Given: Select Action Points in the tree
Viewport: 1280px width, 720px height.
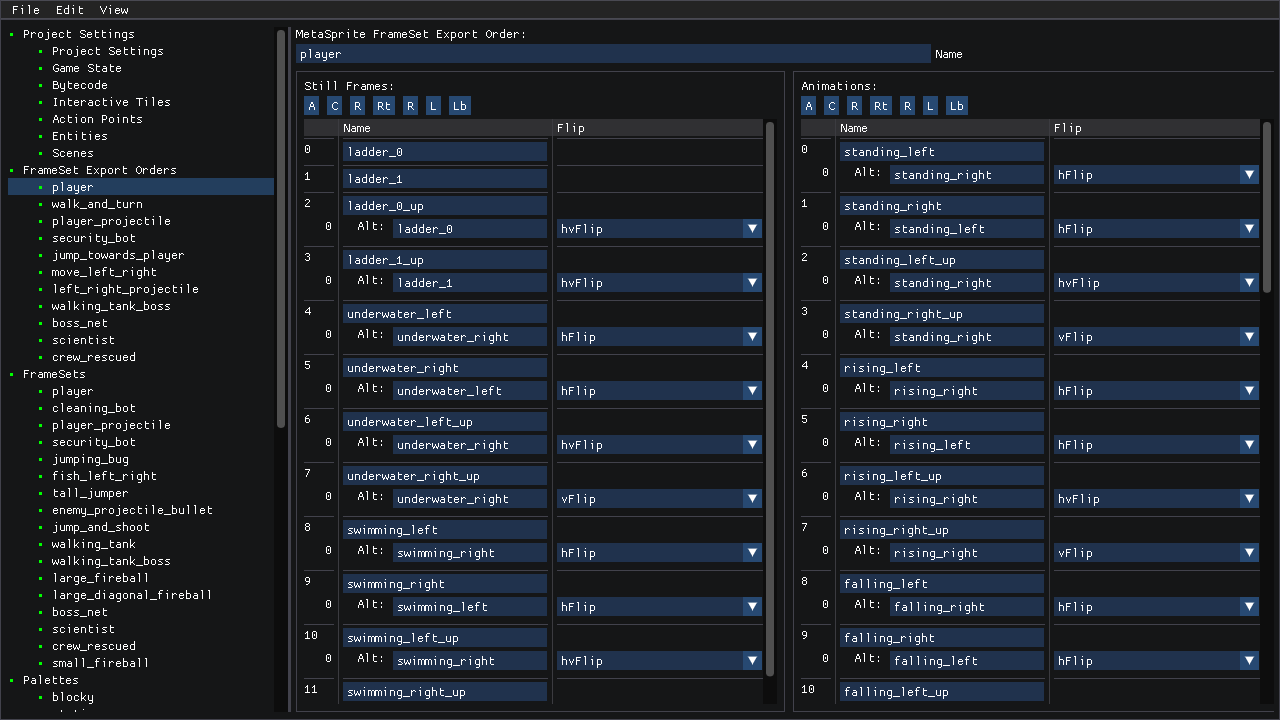Looking at the screenshot, I should tap(97, 119).
